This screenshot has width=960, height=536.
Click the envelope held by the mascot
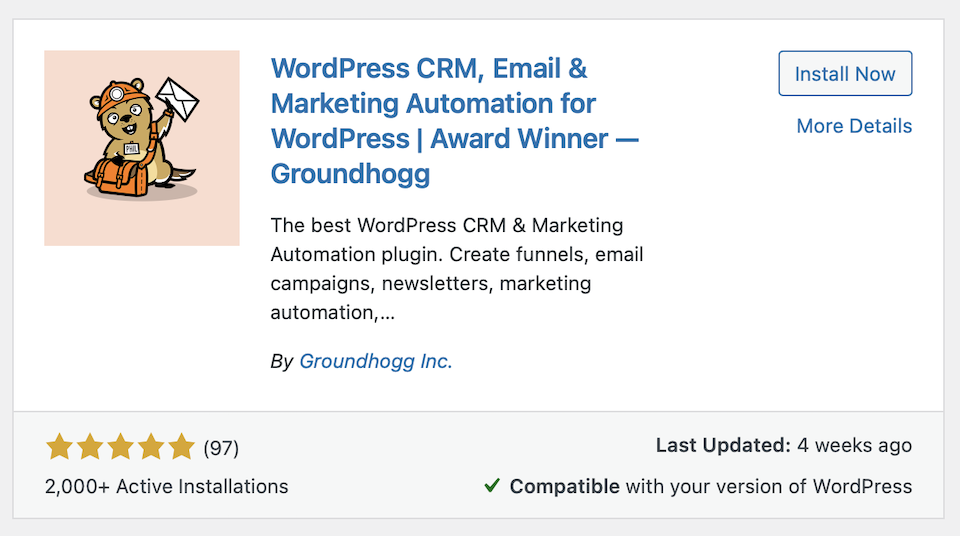coord(178,99)
